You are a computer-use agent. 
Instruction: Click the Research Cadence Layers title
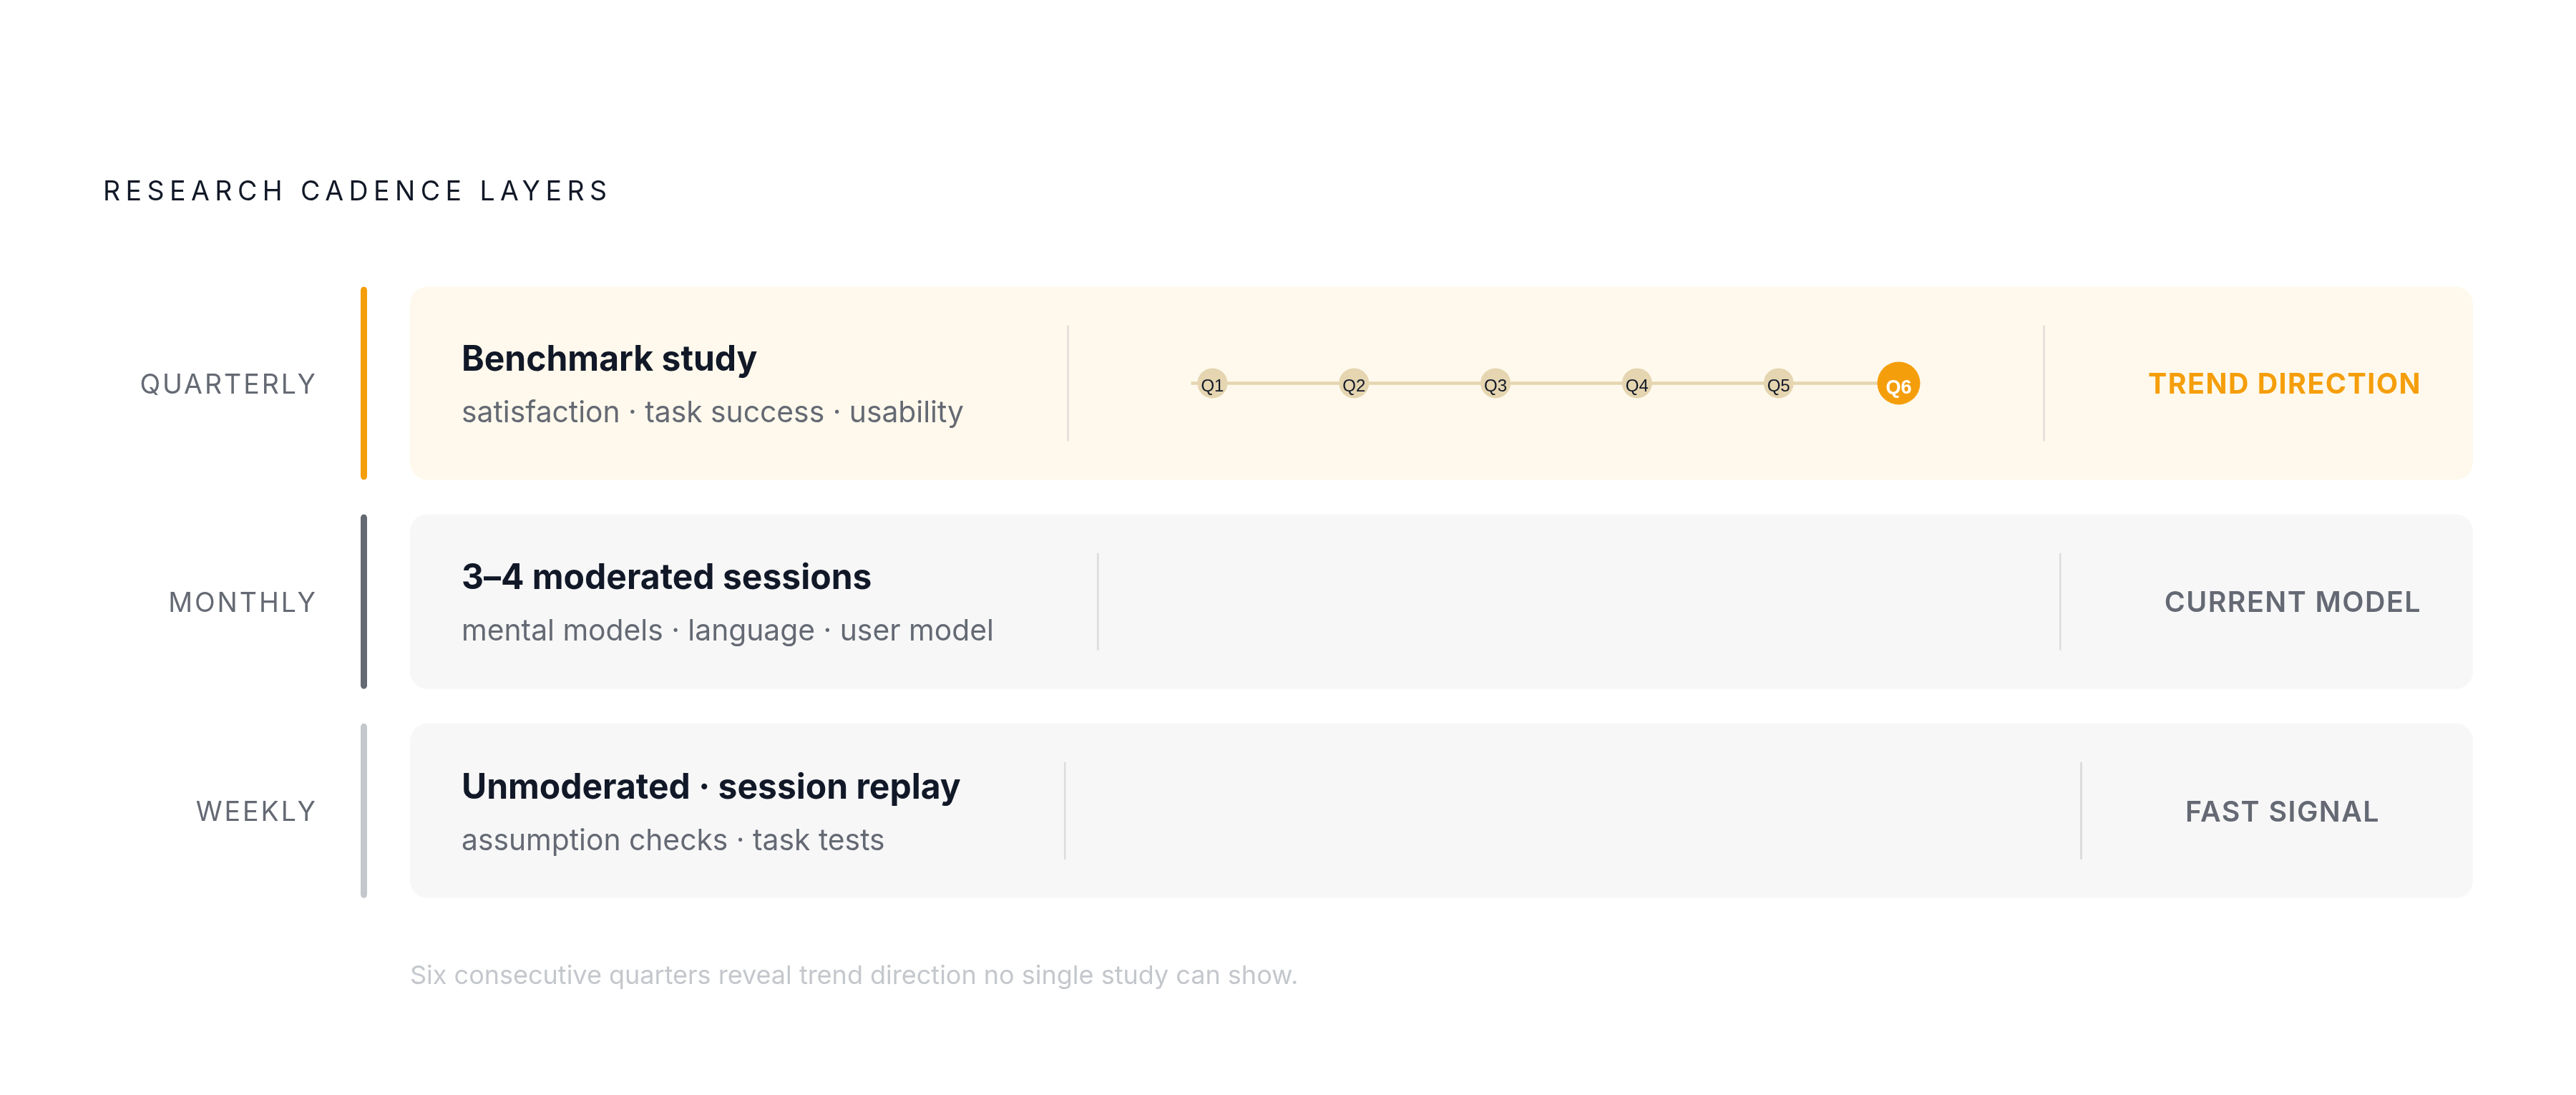pyautogui.click(x=356, y=191)
